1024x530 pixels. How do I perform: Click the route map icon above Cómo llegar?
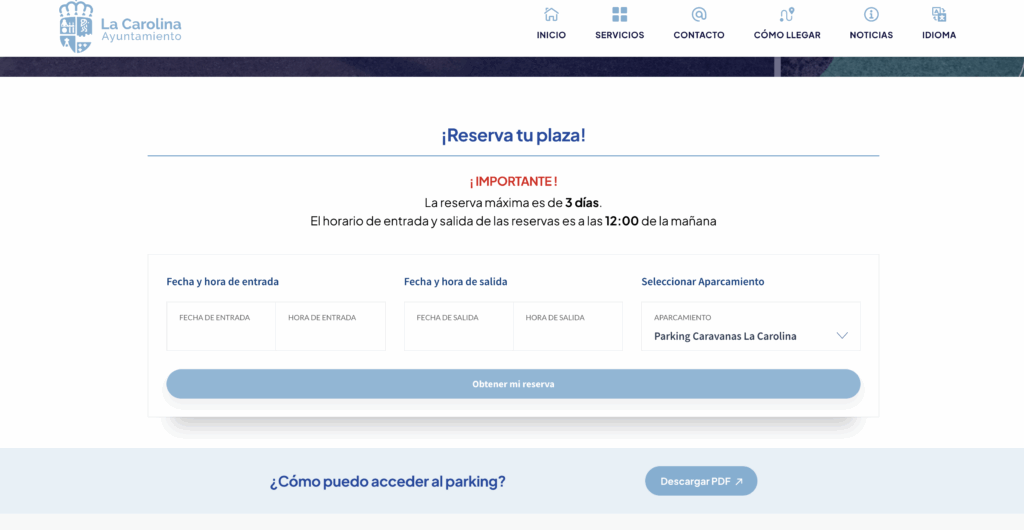tap(787, 14)
